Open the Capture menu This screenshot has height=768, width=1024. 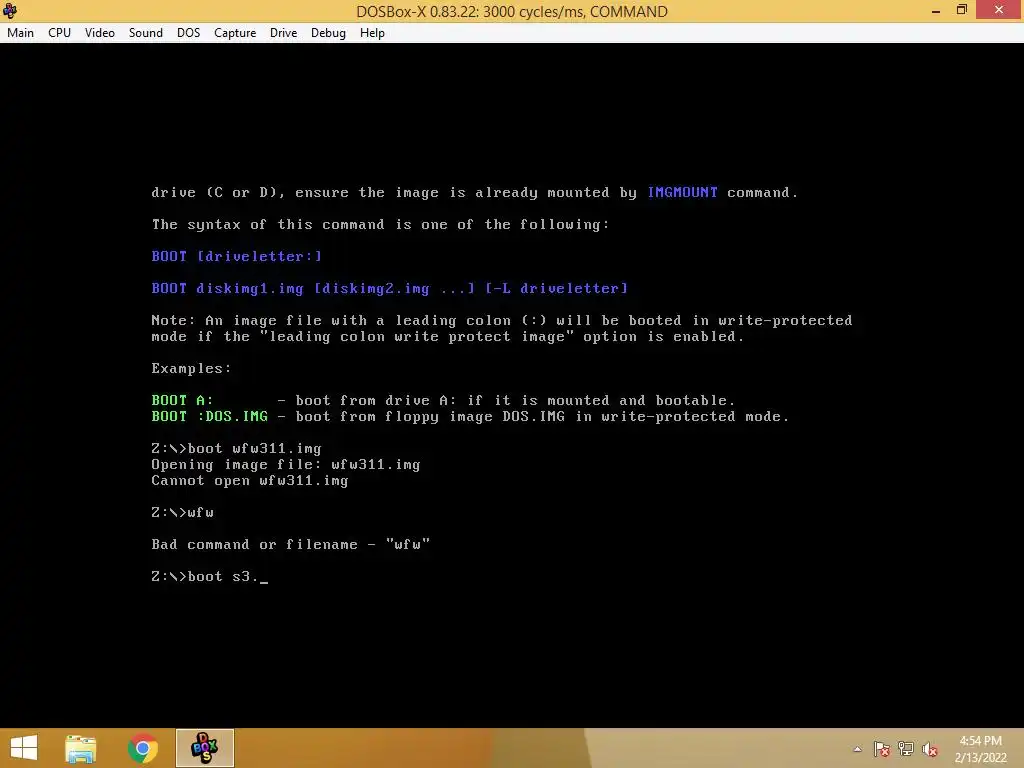coord(235,33)
